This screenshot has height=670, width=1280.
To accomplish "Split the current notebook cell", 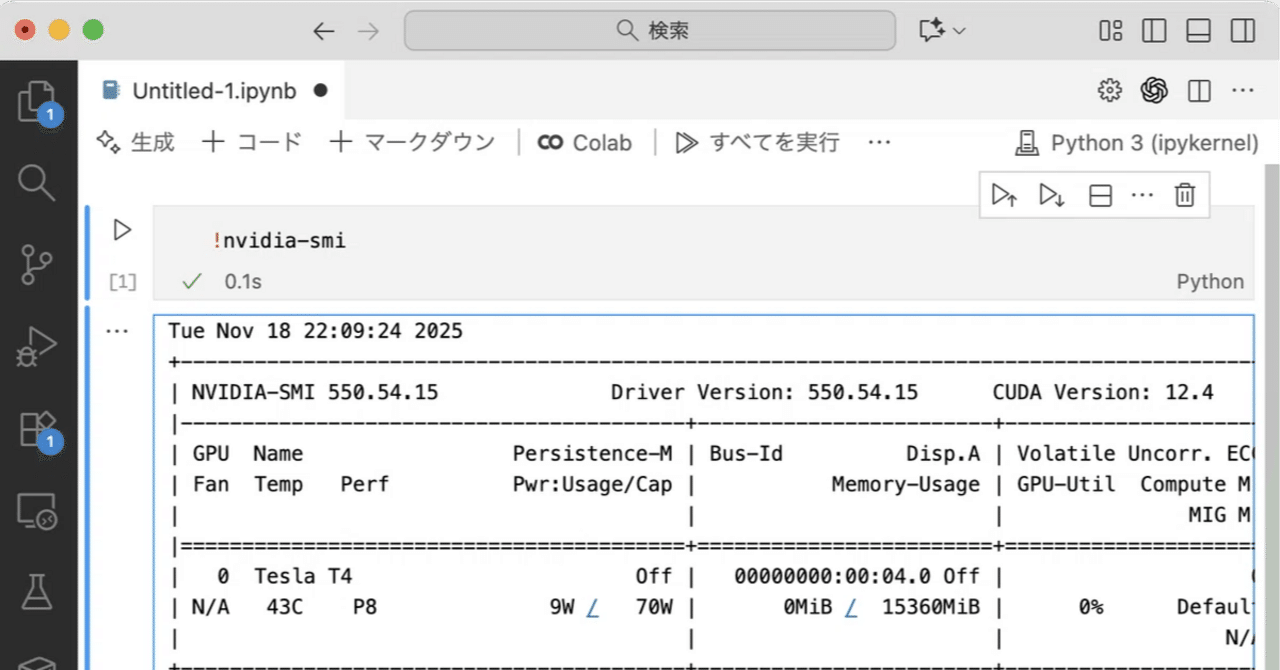I will click(x=1099, y=195).
